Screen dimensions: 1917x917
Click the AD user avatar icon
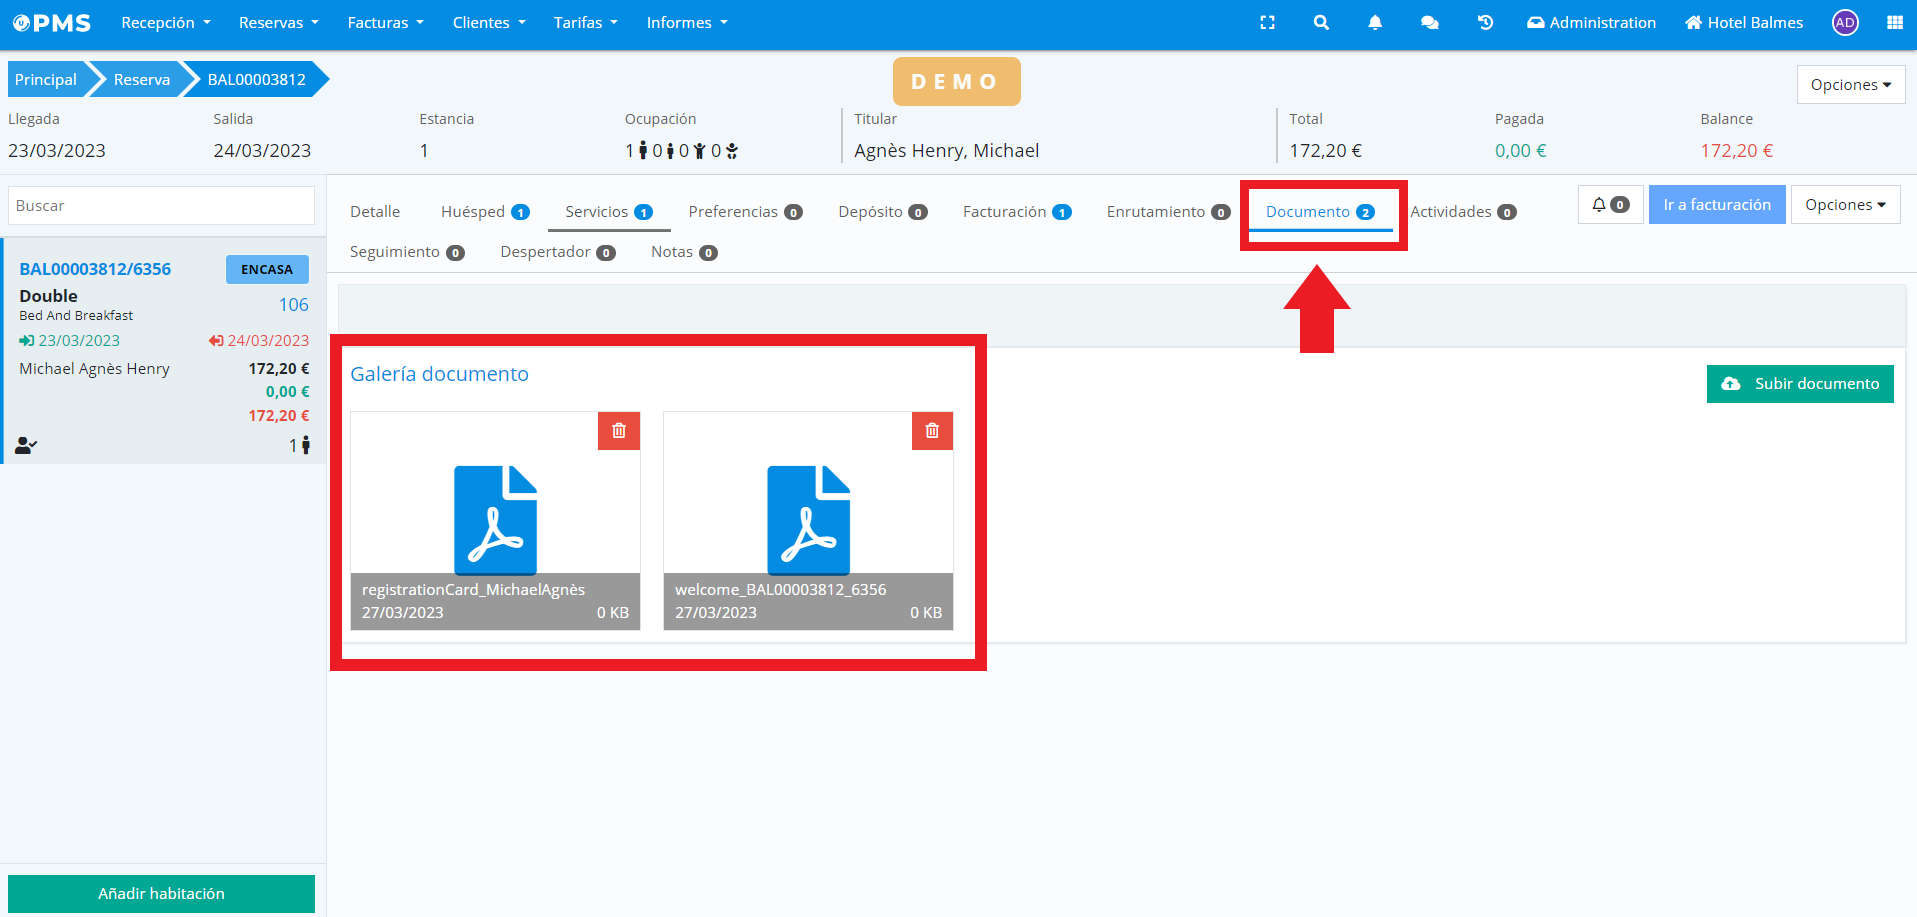point(1845,22)
